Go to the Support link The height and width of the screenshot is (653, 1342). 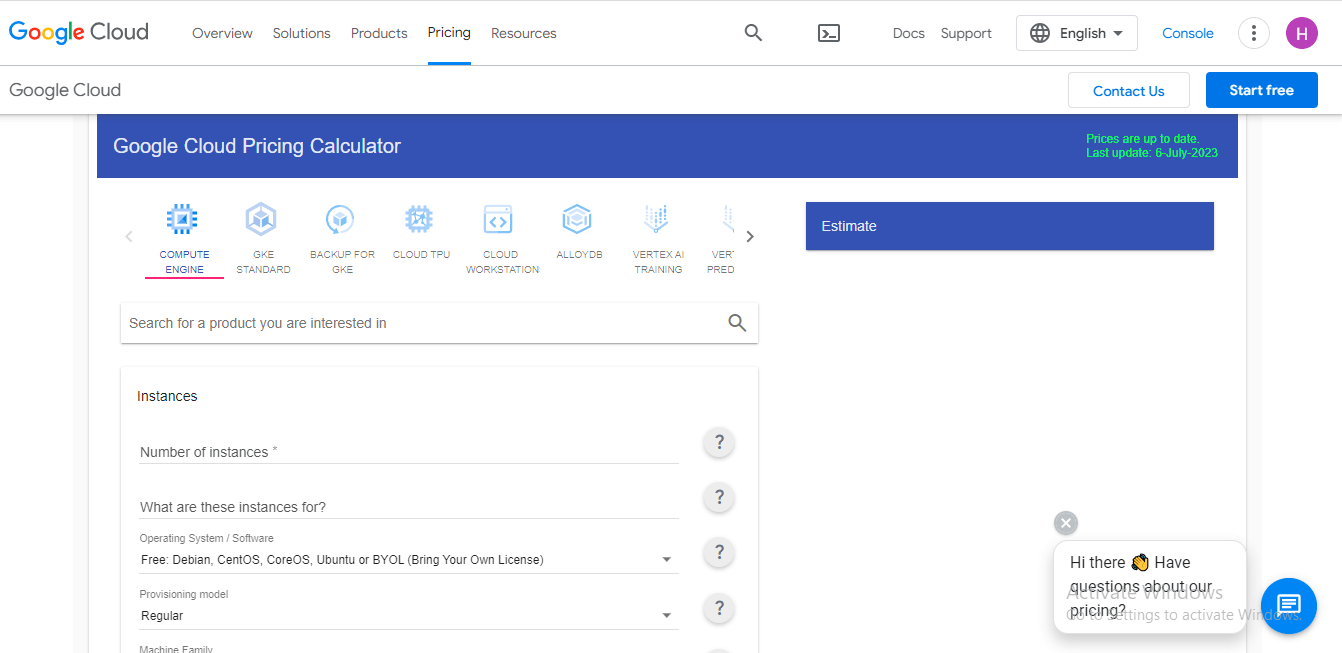pos(966,33)
